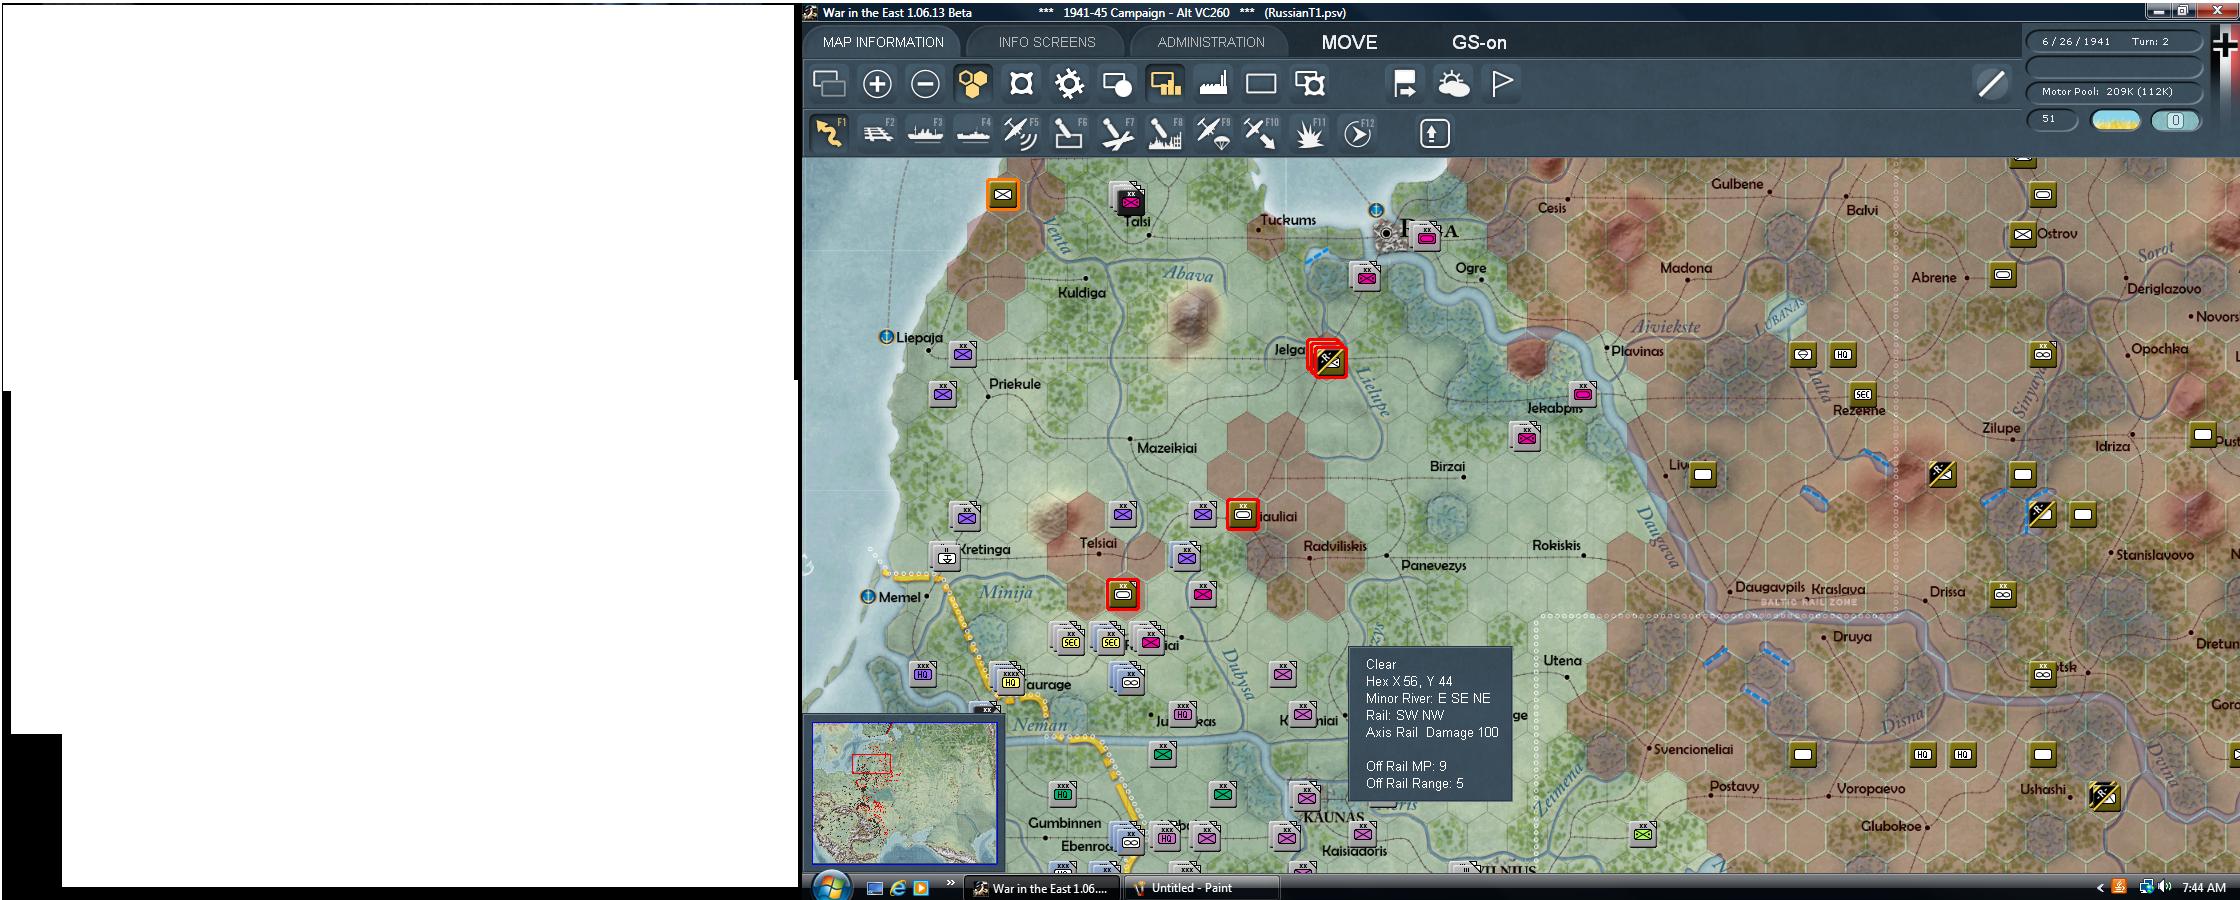This screenshot has width=2240, height=900.
Task: Select the F8 bomb city icon
Action: click(x=1165, y=133)
